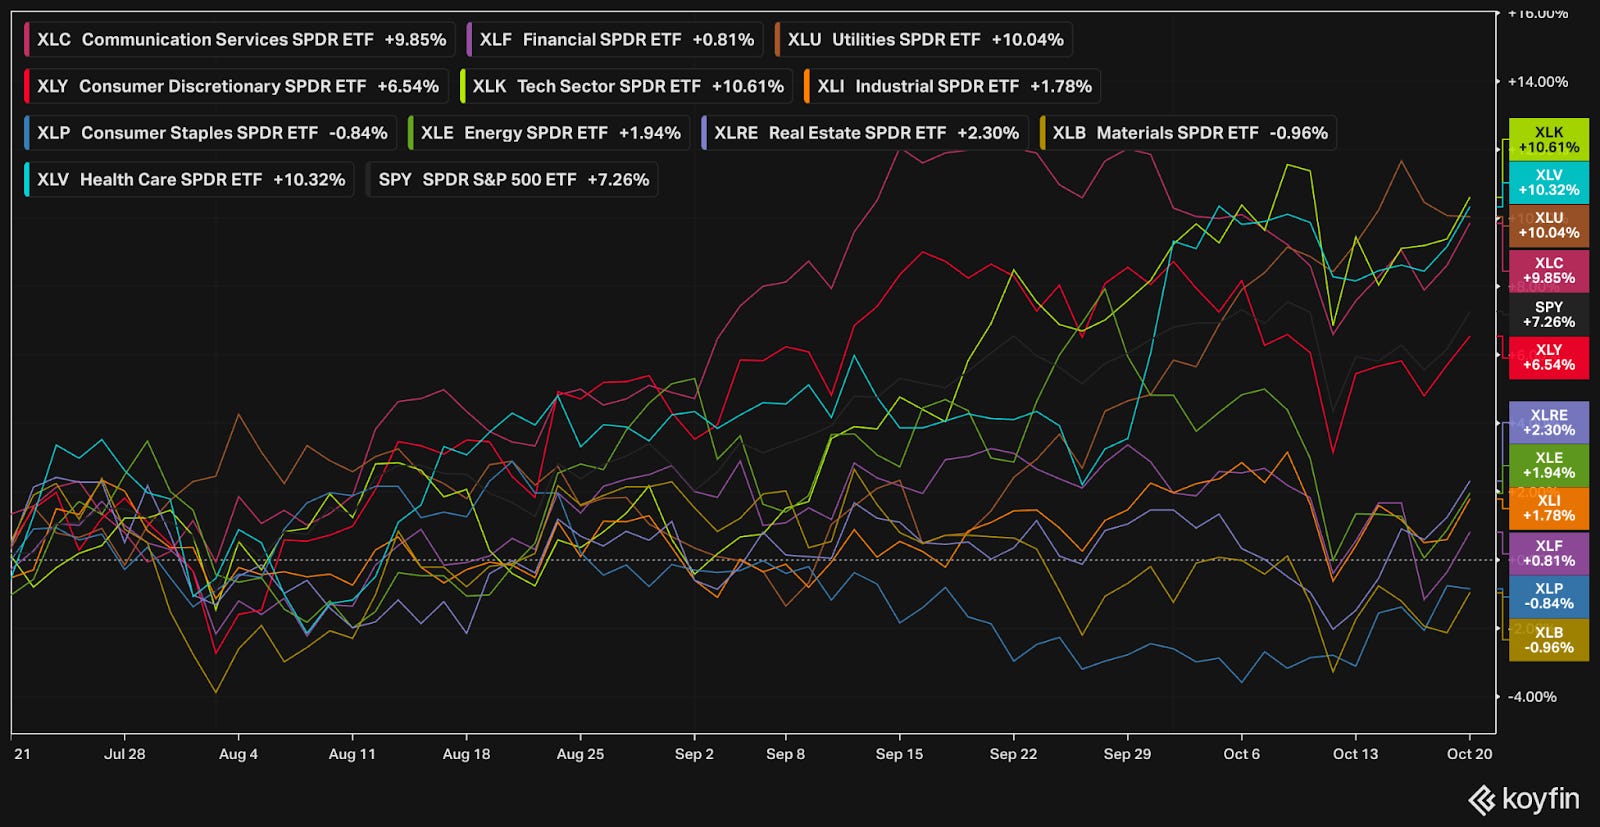1600x827 pixels.
Task: Click the olive XLB -0.96% axis tag
Action: [1549, 640]
